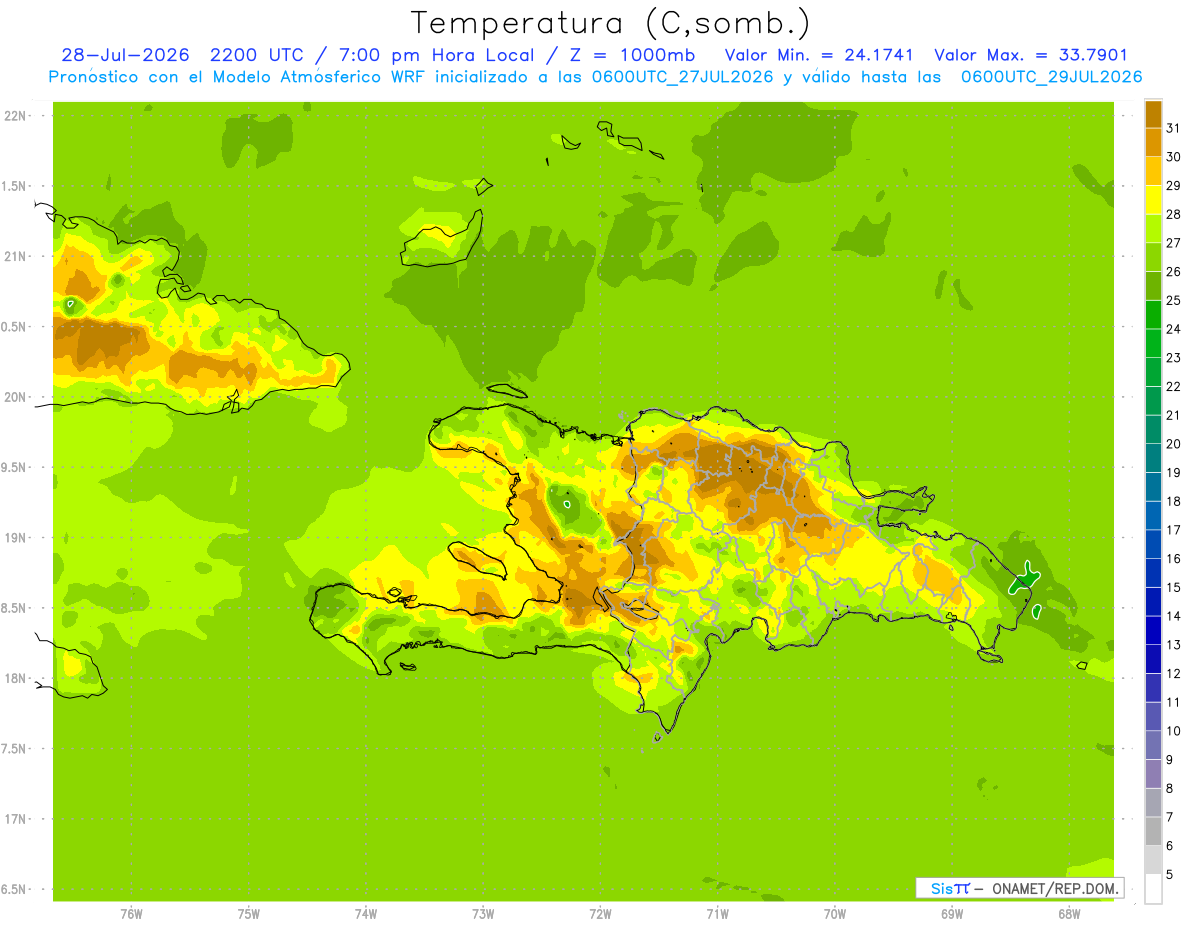The image size is (1200, 927).
Task: Click the 'SisTT - ONAMET/REP.DOM.' credit label
Action: 1019,888
